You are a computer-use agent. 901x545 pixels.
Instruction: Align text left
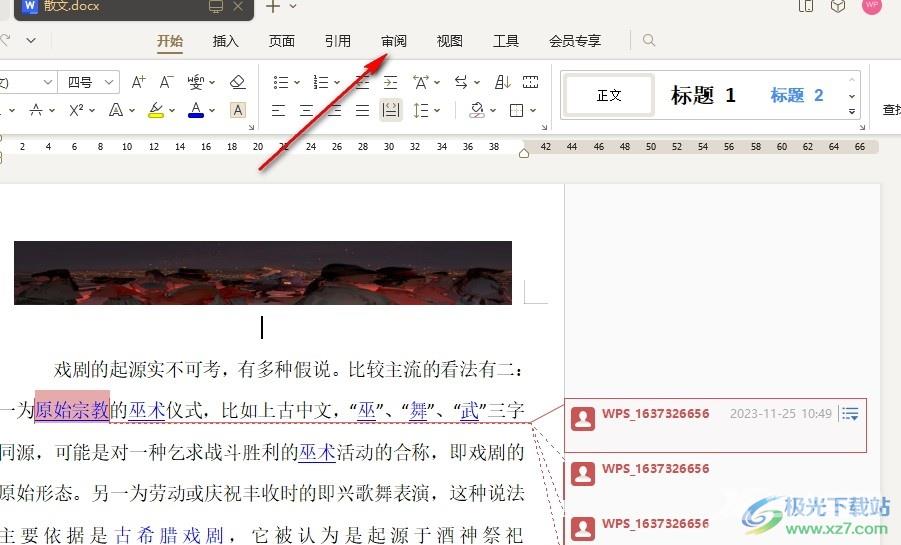pos(278,110)
